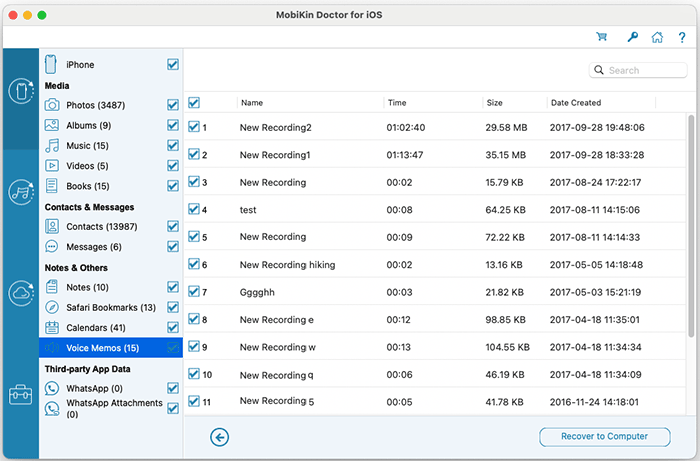Screen dimensions: 700x461
Task: Select the New Recording hiking row name
Action: click(287, 265)
